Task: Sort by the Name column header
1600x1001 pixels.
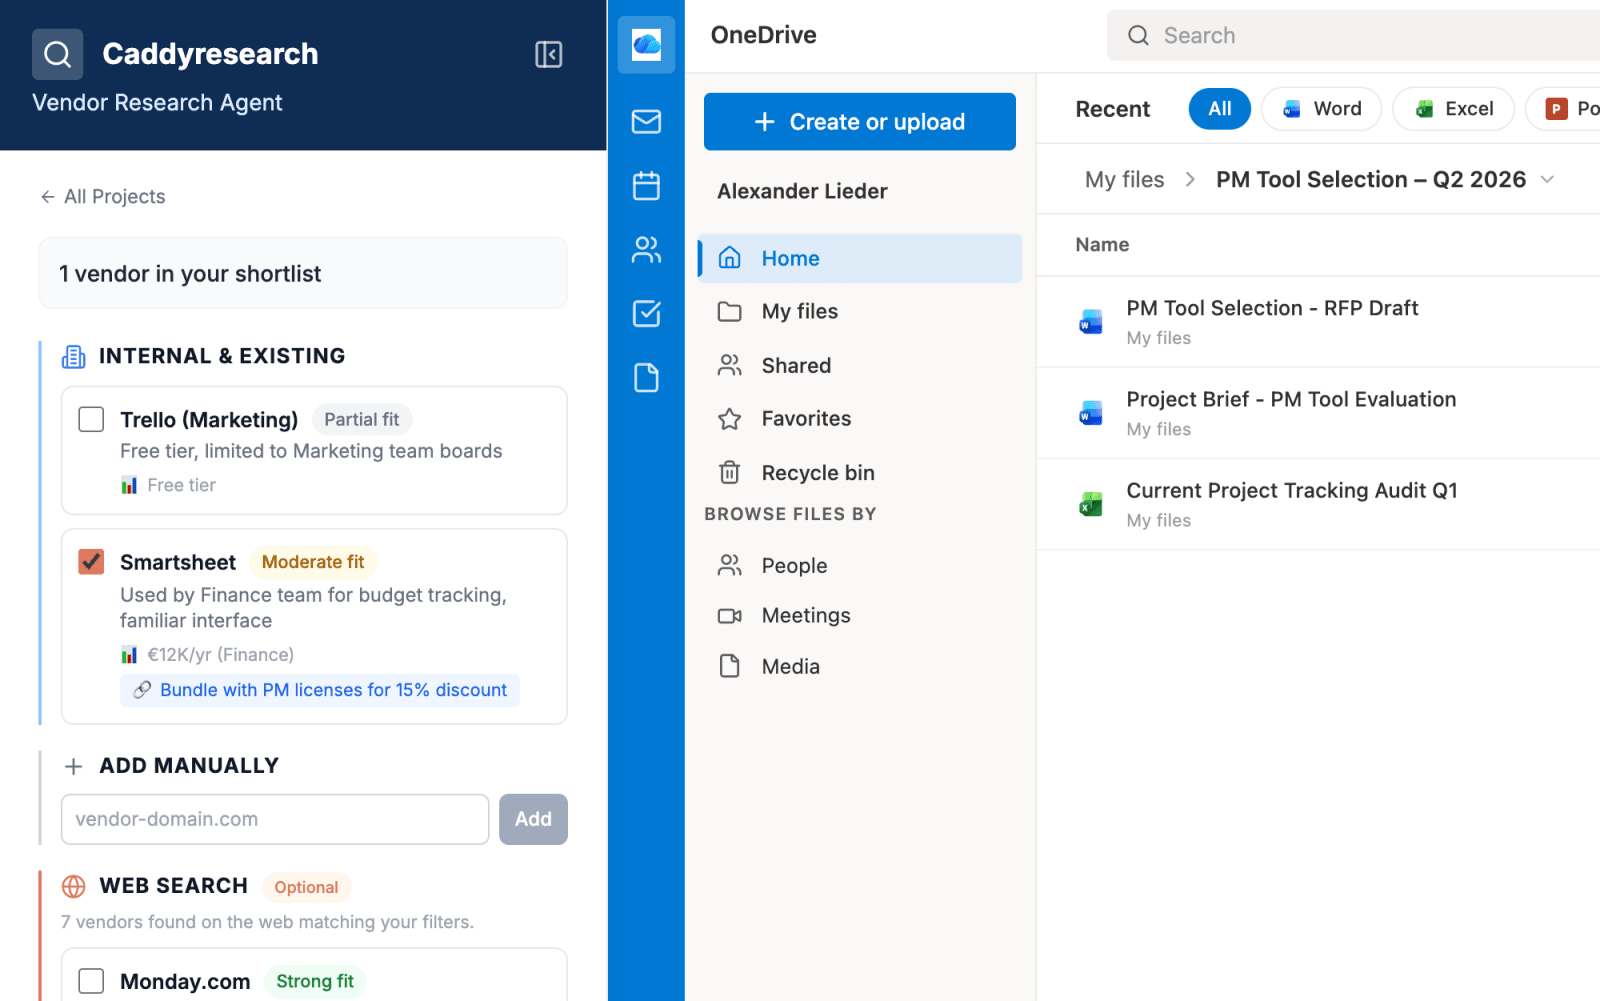Action: click(x=1102, y=245)
